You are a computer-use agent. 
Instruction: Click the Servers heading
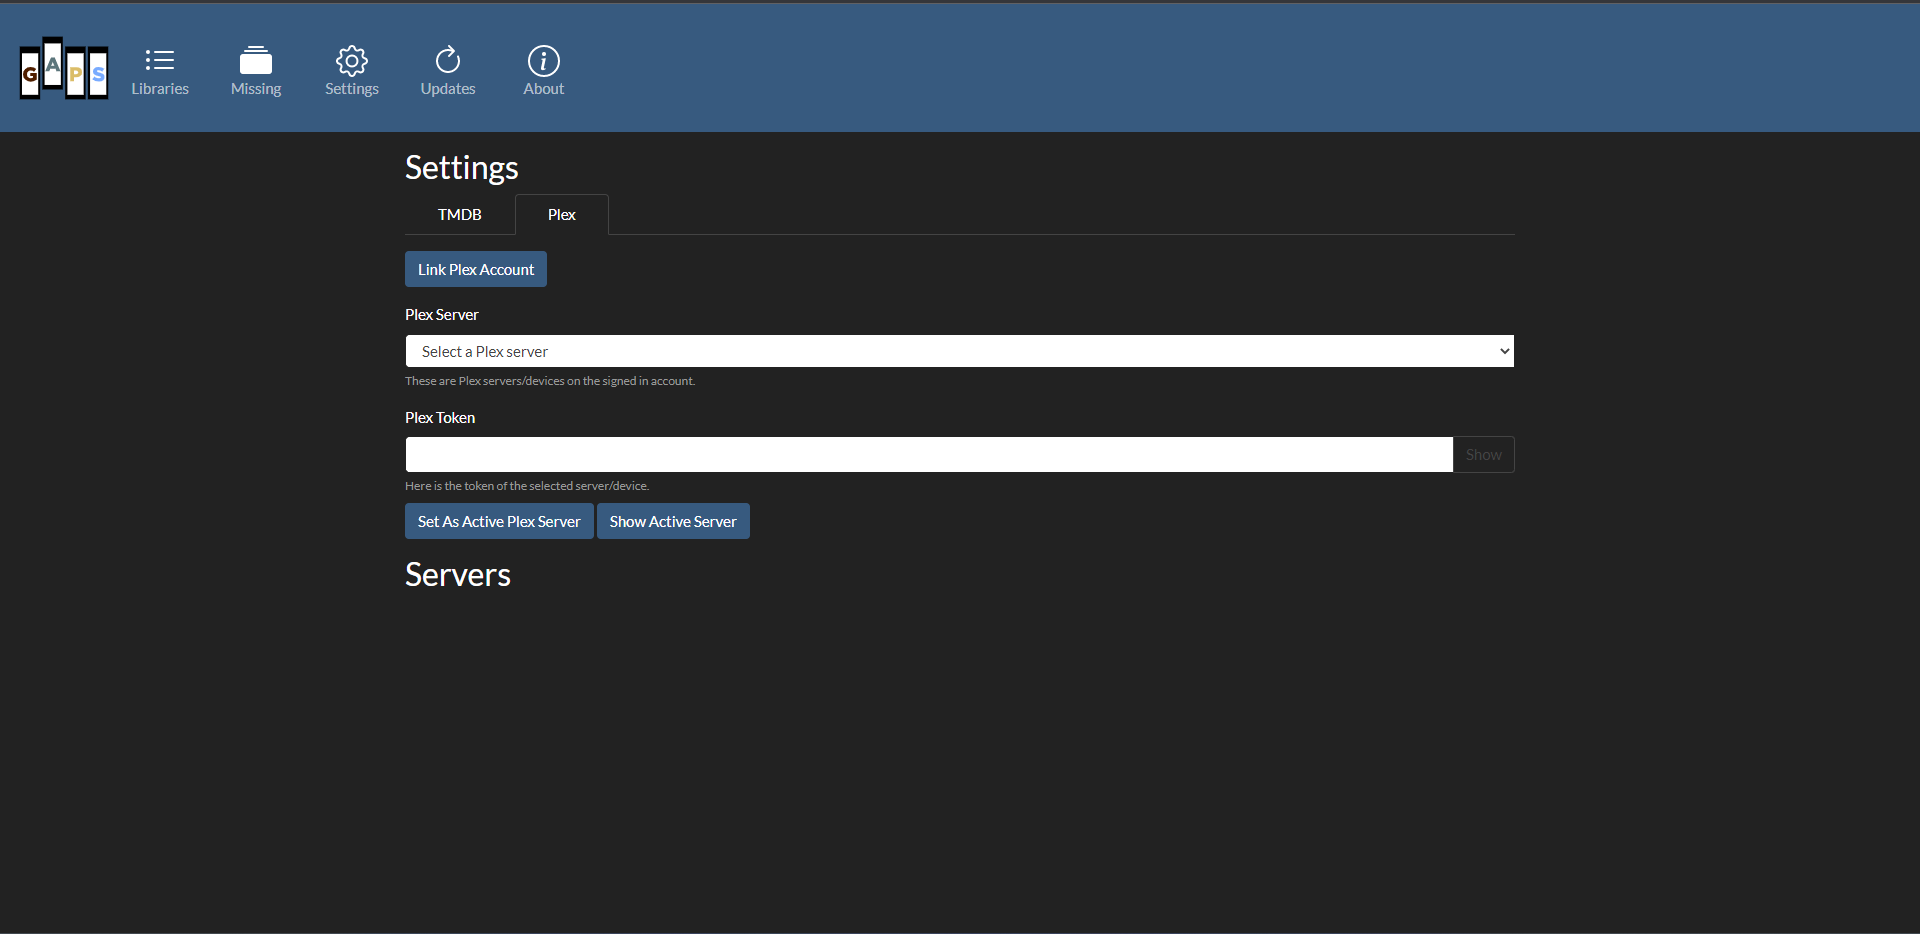(457, 573)
